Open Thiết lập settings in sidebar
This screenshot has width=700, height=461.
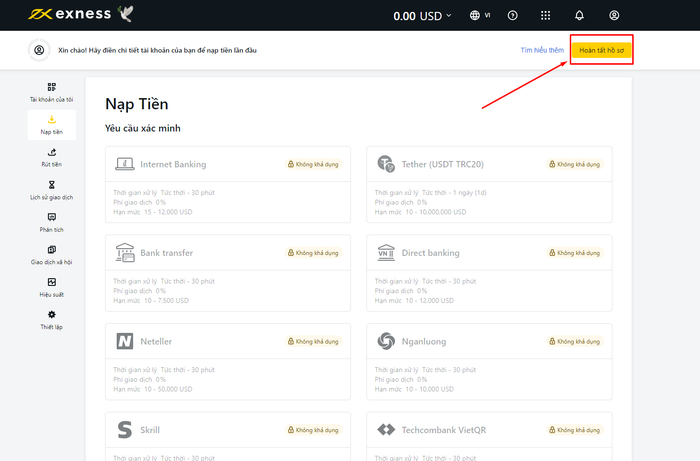pyautogui.click(x=51, y=320)
